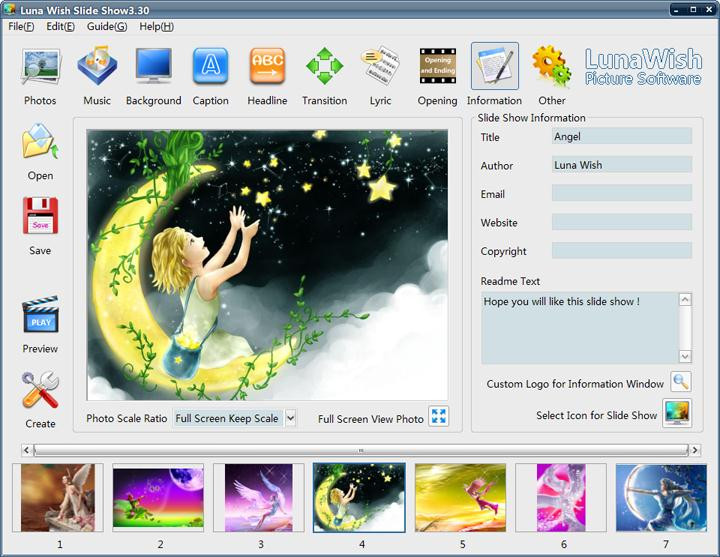Click the thumbnail strip right scroll arrow
Image resolution: width=720 pixels, height=557 pixels.
[x=695, y=450]
